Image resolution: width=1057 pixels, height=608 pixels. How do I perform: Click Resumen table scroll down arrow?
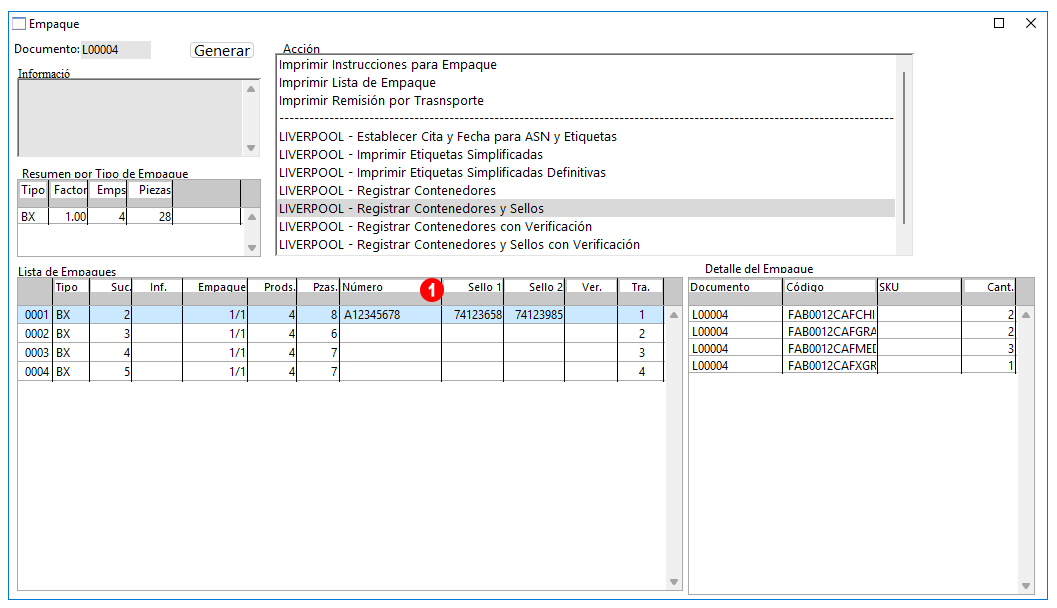point(251,247)
